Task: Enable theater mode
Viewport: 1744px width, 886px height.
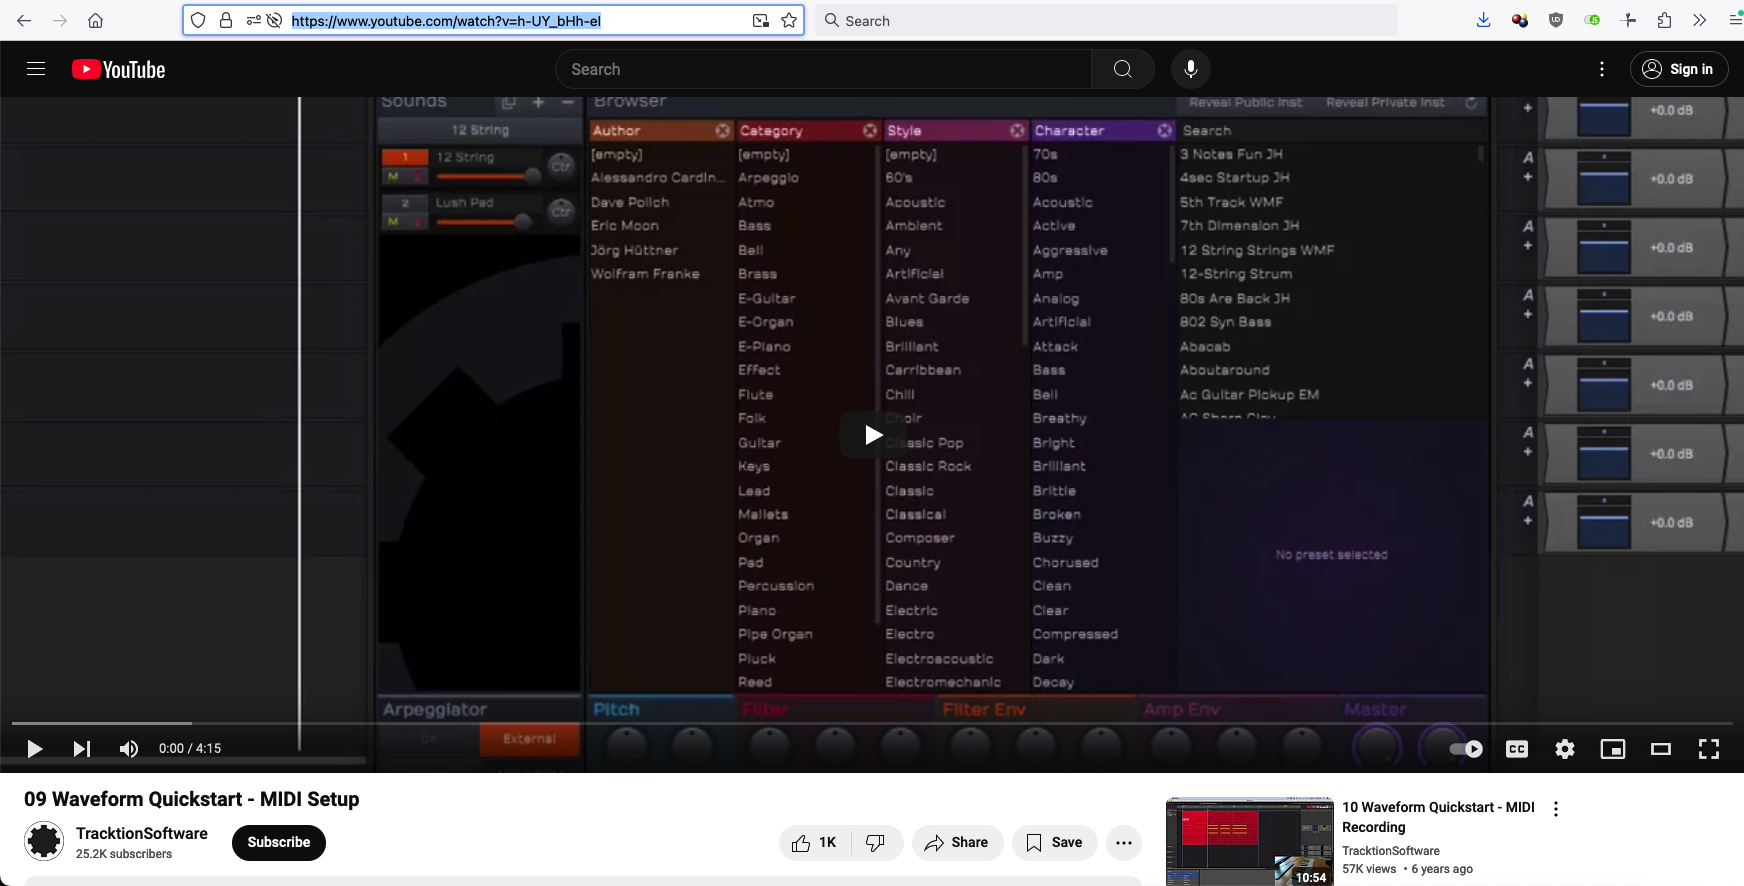Action: 1661,749
